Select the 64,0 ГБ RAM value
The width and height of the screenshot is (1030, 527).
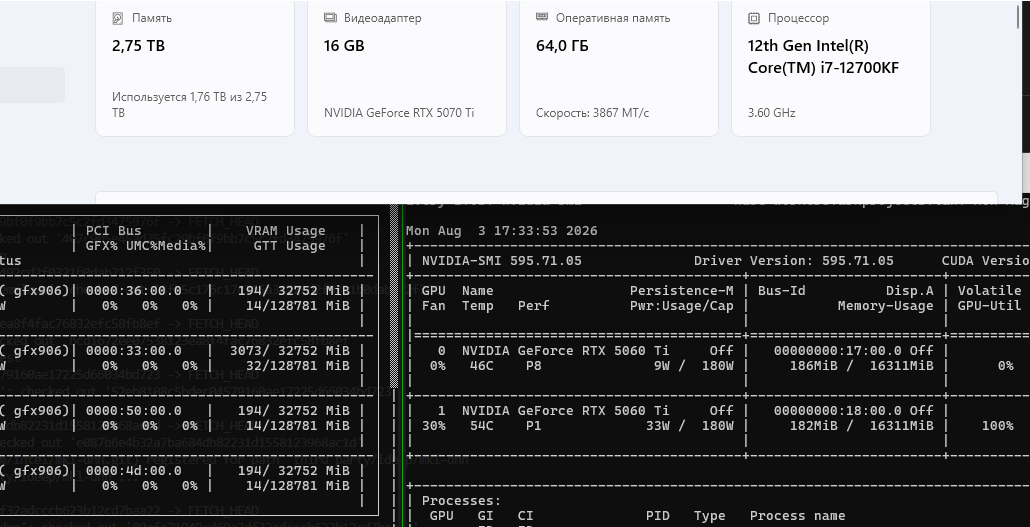tap(562, 46)
